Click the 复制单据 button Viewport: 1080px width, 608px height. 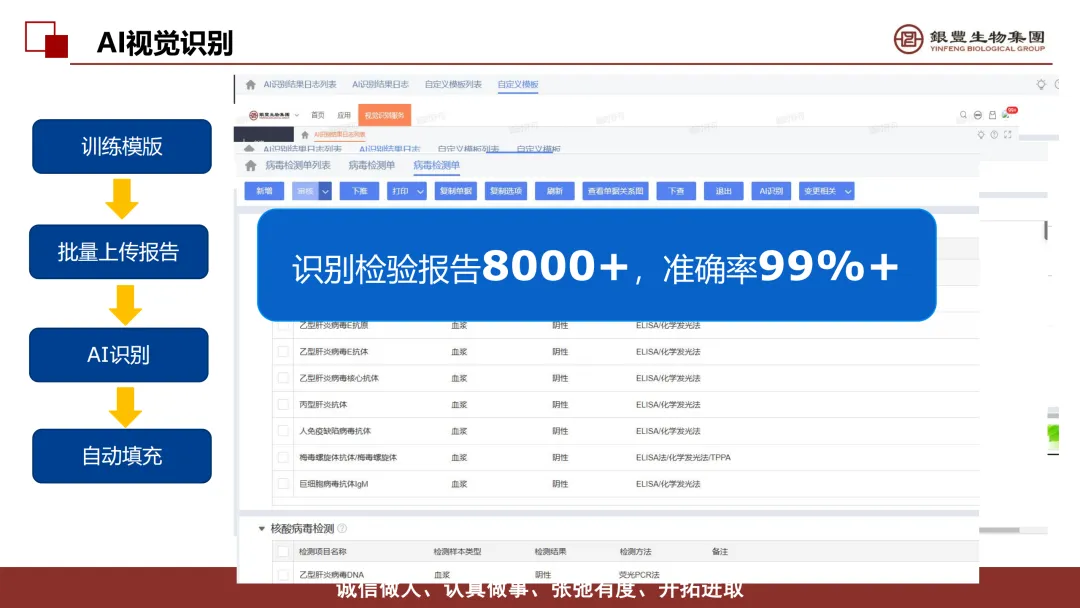pos(456,191)
